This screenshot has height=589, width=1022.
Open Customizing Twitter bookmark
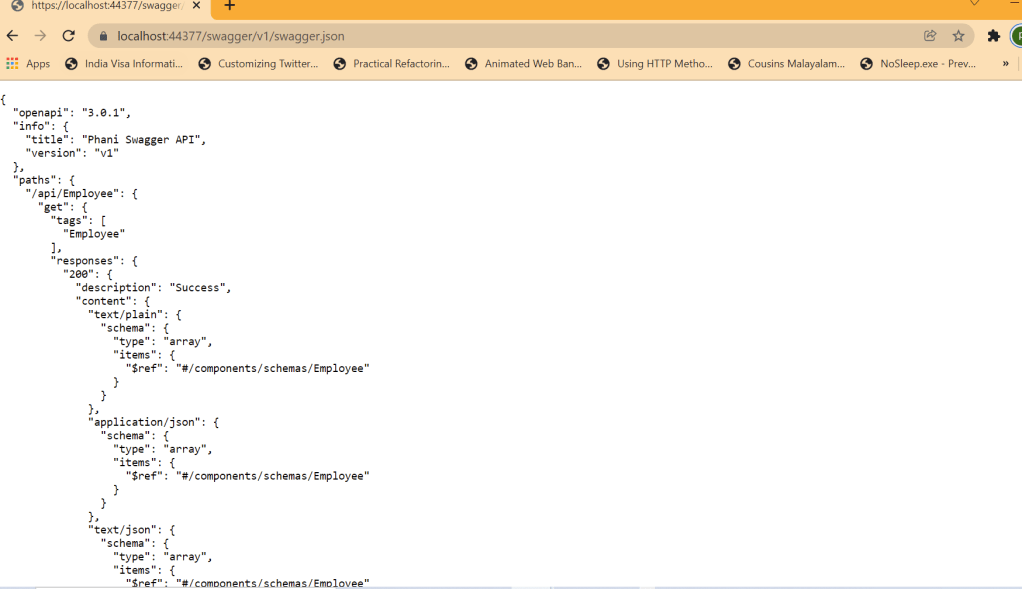(258, 64)
